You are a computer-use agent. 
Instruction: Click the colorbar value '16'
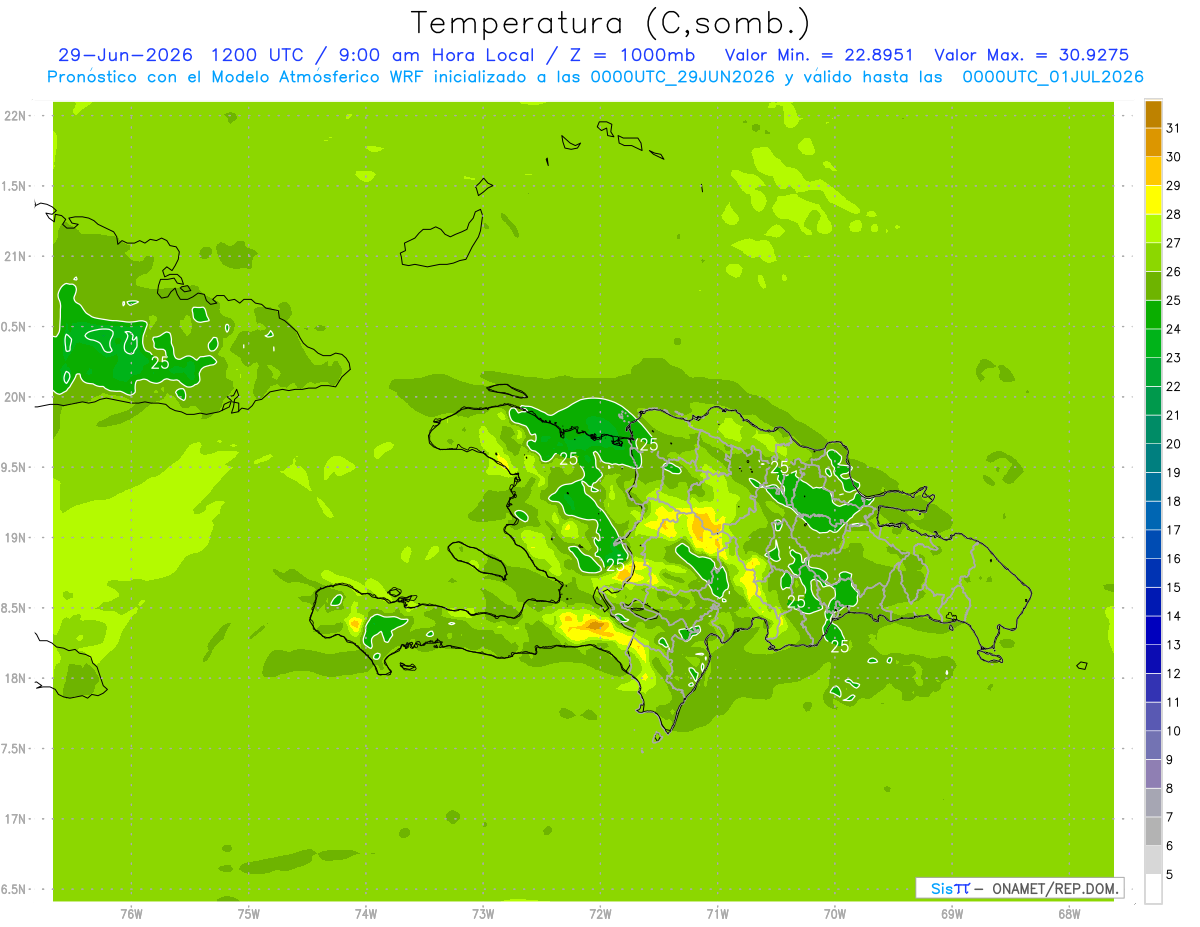[x=1174, y=559]
